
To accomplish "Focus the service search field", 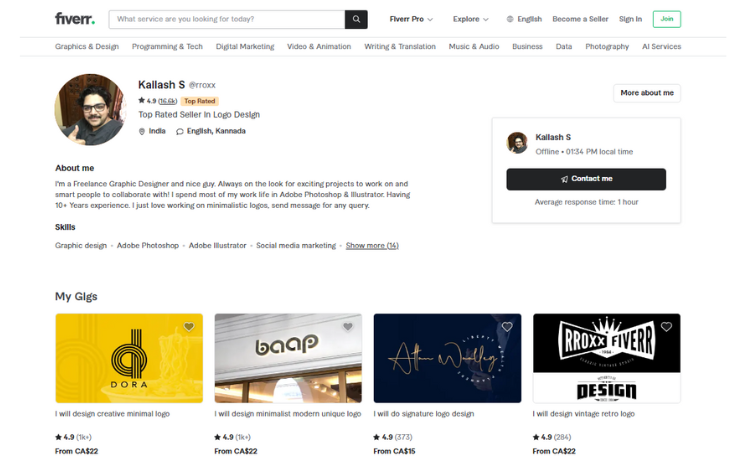I will pyautogui.click(x=227, y=20).
